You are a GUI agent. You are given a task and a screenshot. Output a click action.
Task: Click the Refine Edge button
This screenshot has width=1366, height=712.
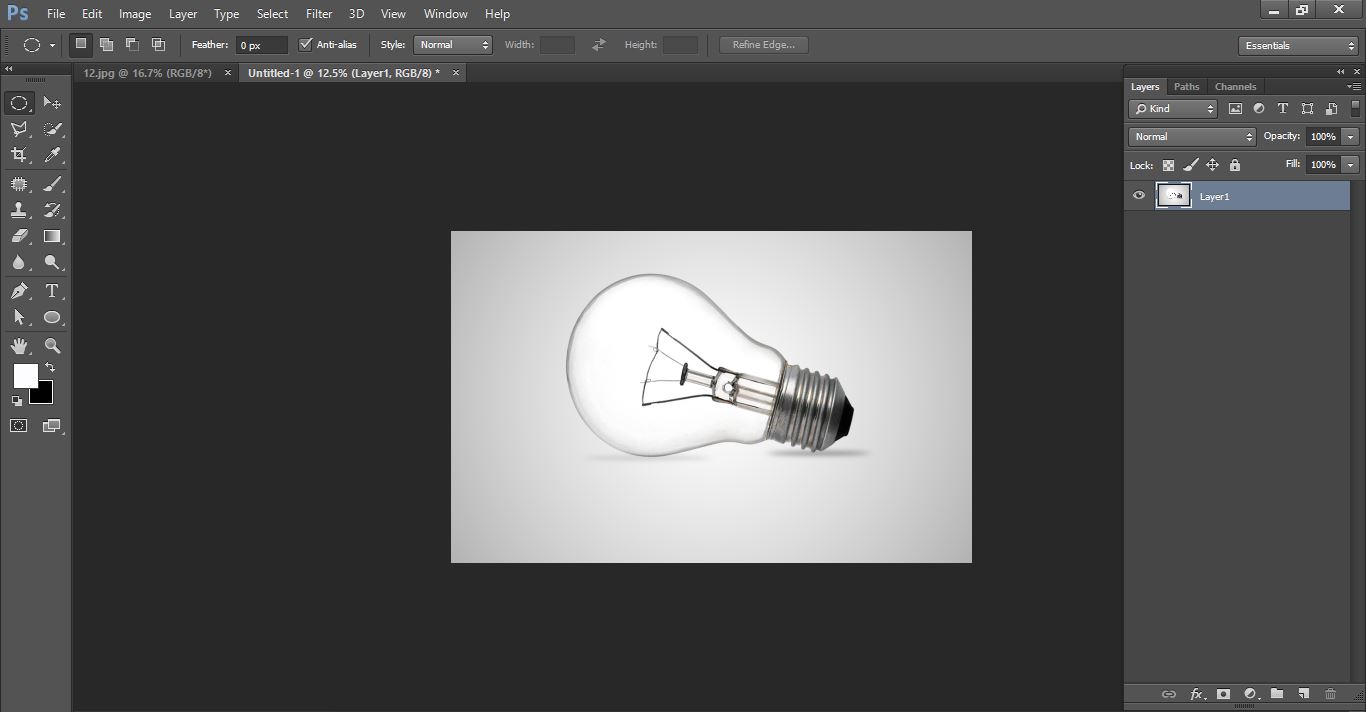763,44
